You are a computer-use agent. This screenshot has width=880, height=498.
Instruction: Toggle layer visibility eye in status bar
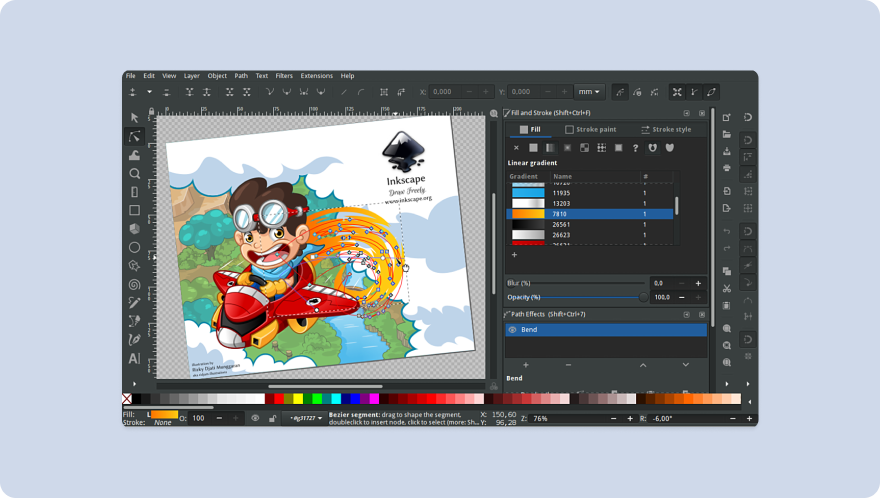point(255,418)
